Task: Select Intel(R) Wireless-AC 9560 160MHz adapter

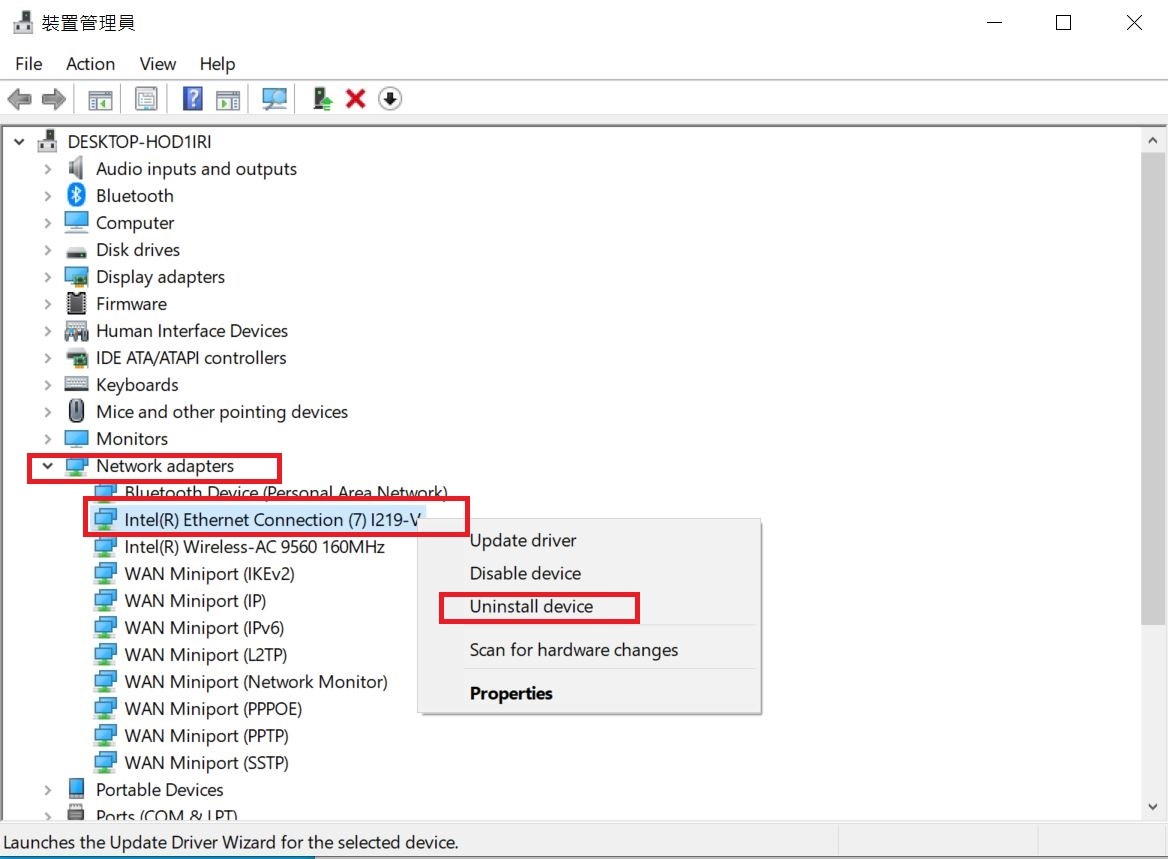Action: coord(254,547)
